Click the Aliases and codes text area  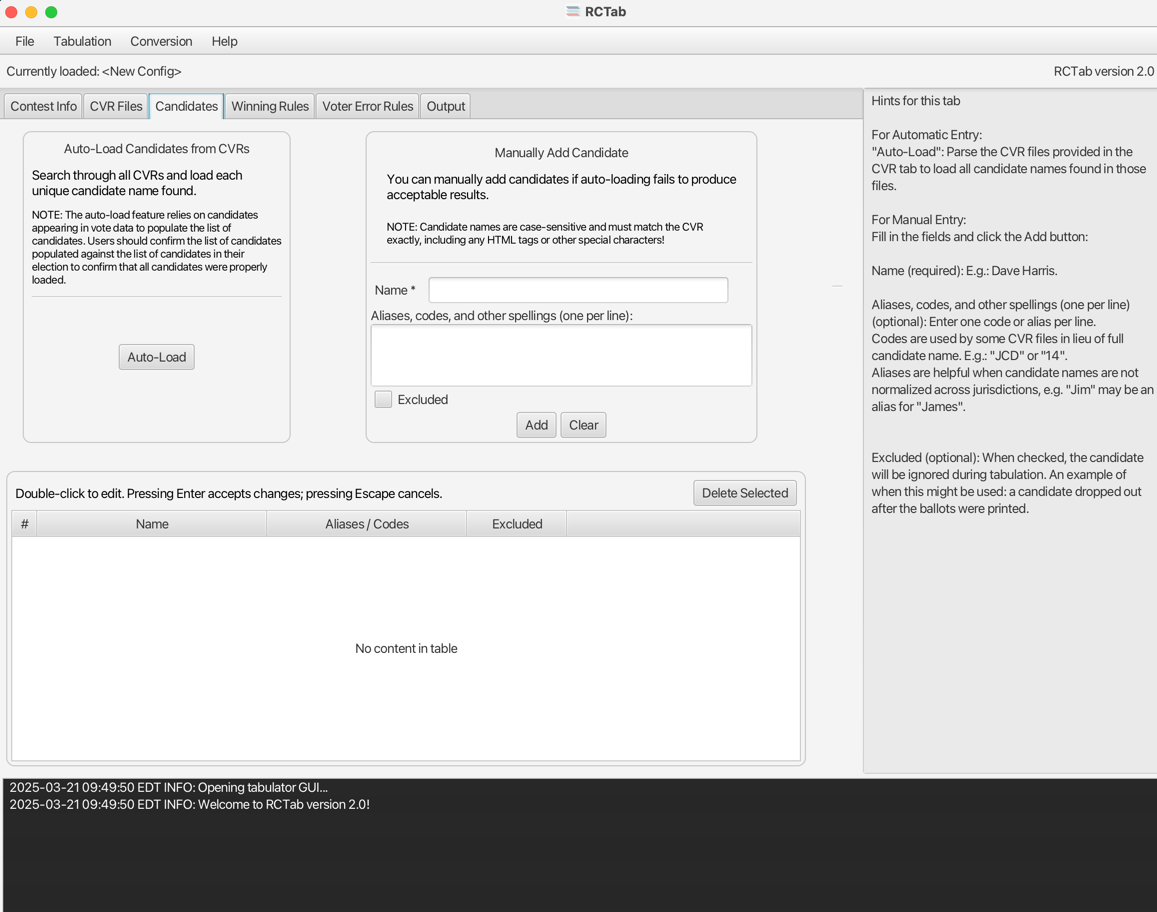point(562,356)
